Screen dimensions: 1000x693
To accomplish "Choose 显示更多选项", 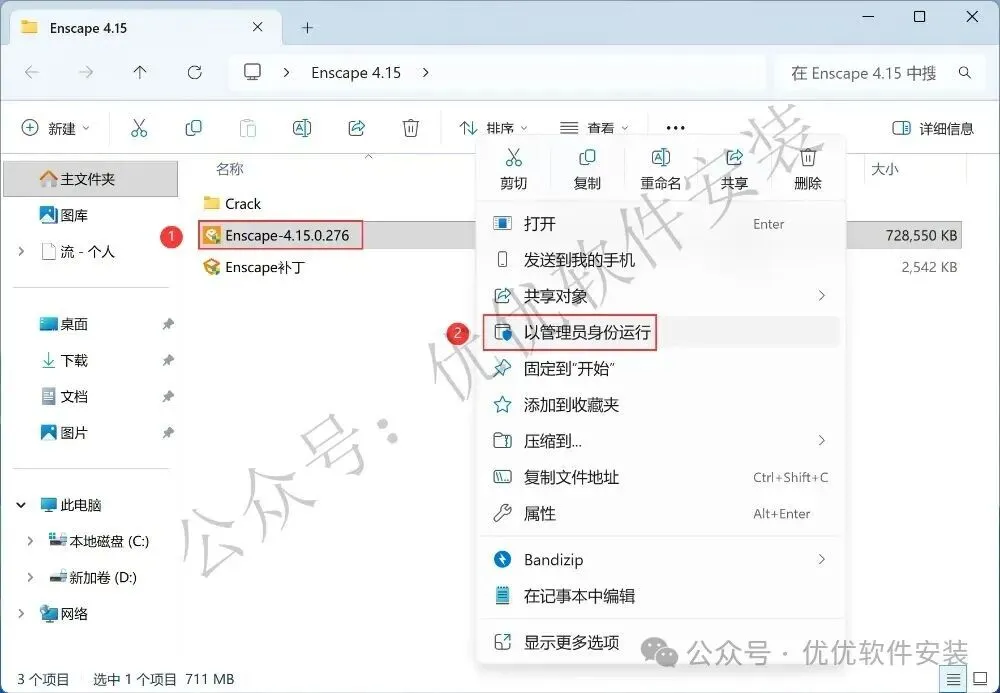I will pyautogui.click(x=661, y=642).
